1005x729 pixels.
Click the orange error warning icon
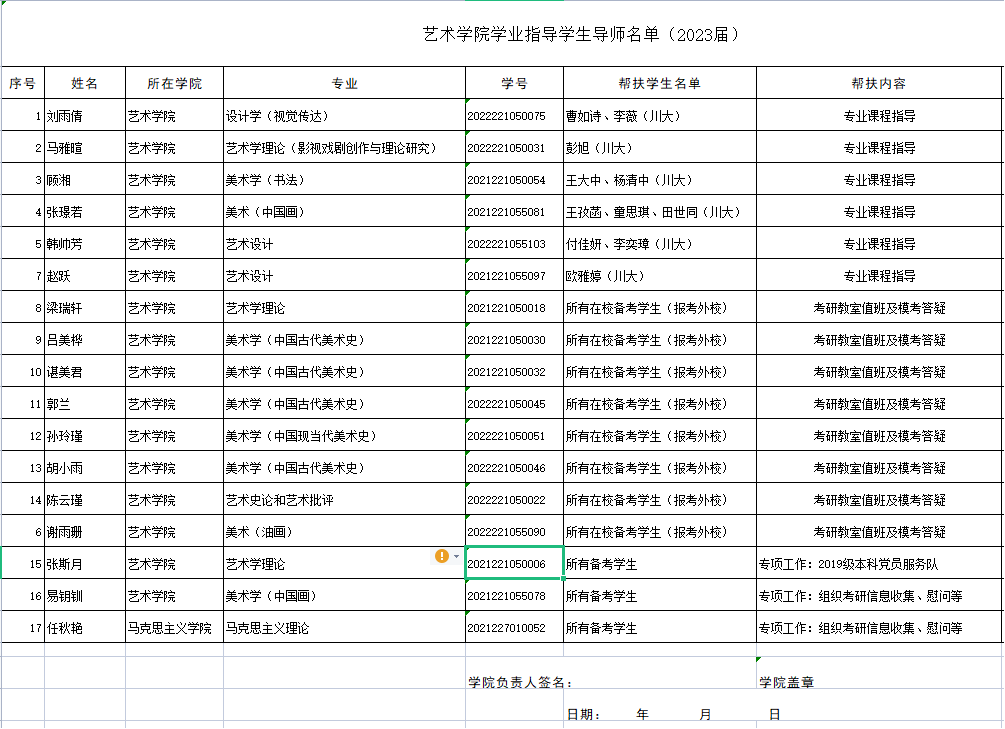[x=442, y=556]
